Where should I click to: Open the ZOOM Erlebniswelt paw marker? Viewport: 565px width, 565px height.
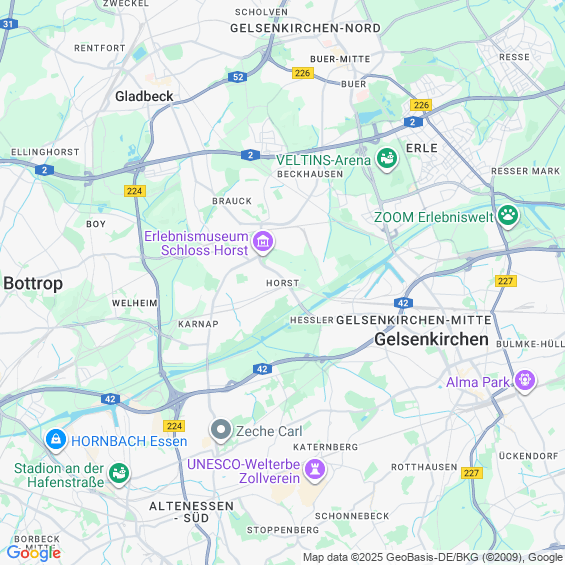click(x=508, y=216)
